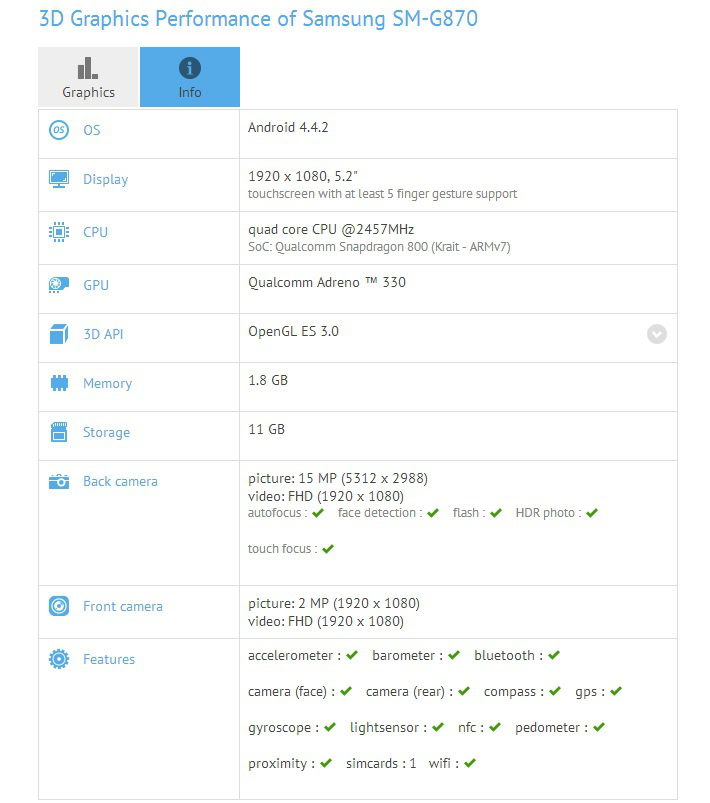The height and width of the screenshot is (803, 710).
Task: Click the camera (face) green checkmark
Action: coord(346,691)
